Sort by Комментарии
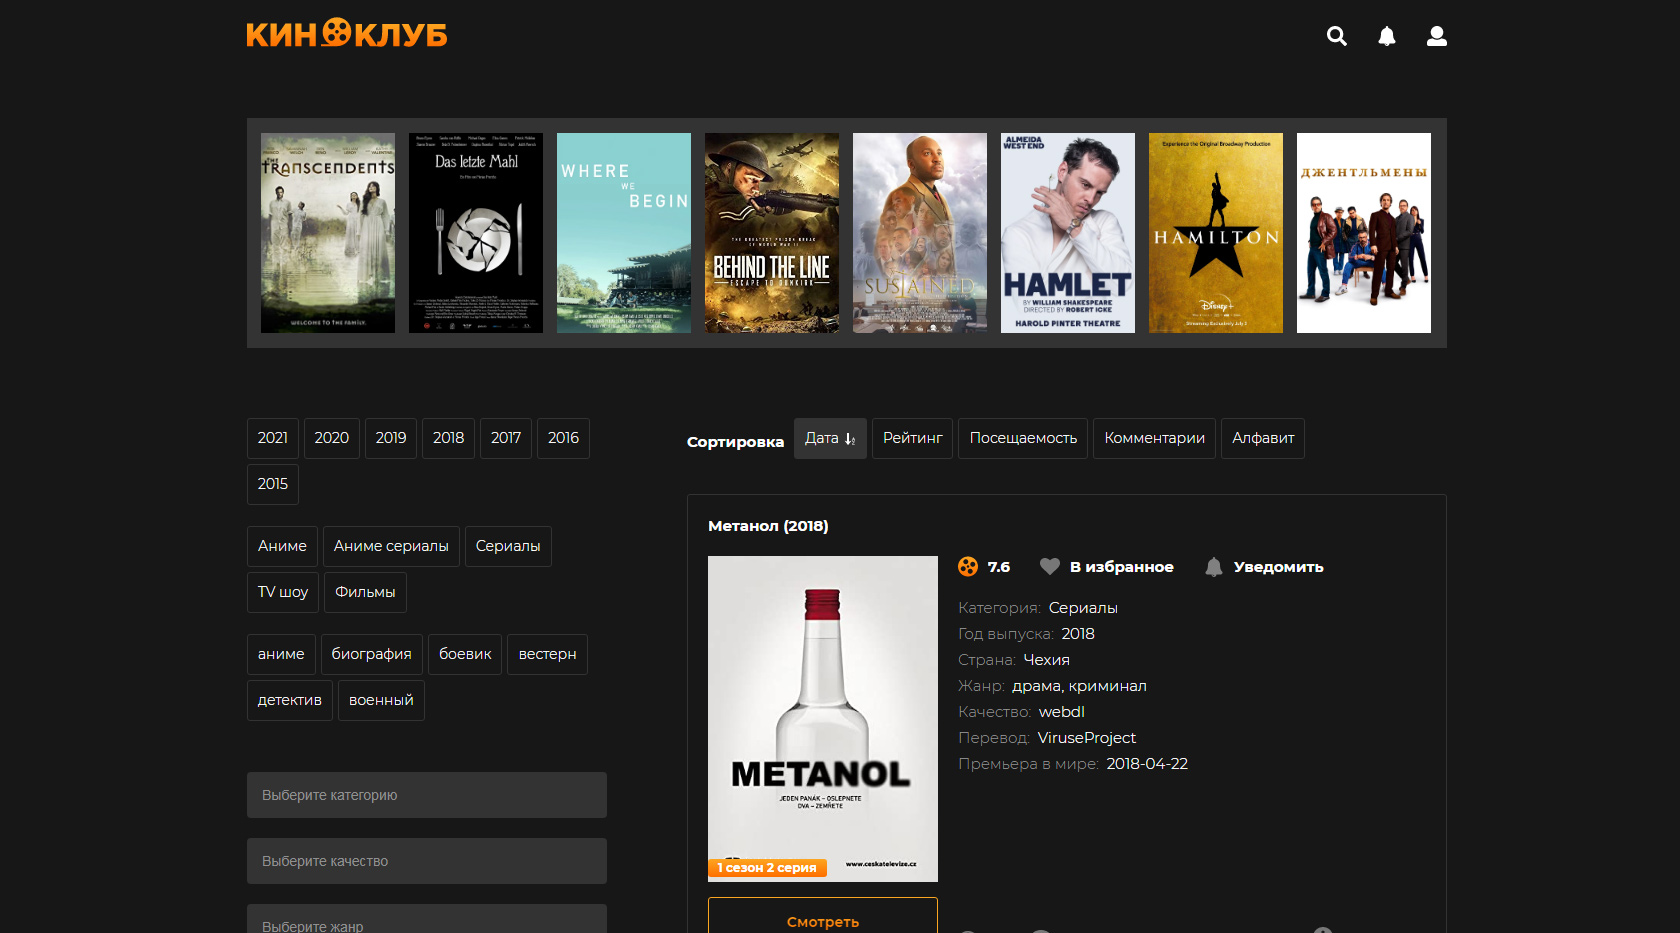The width and height of the screenshot is (1680, 933). [x=1154, y=438]
